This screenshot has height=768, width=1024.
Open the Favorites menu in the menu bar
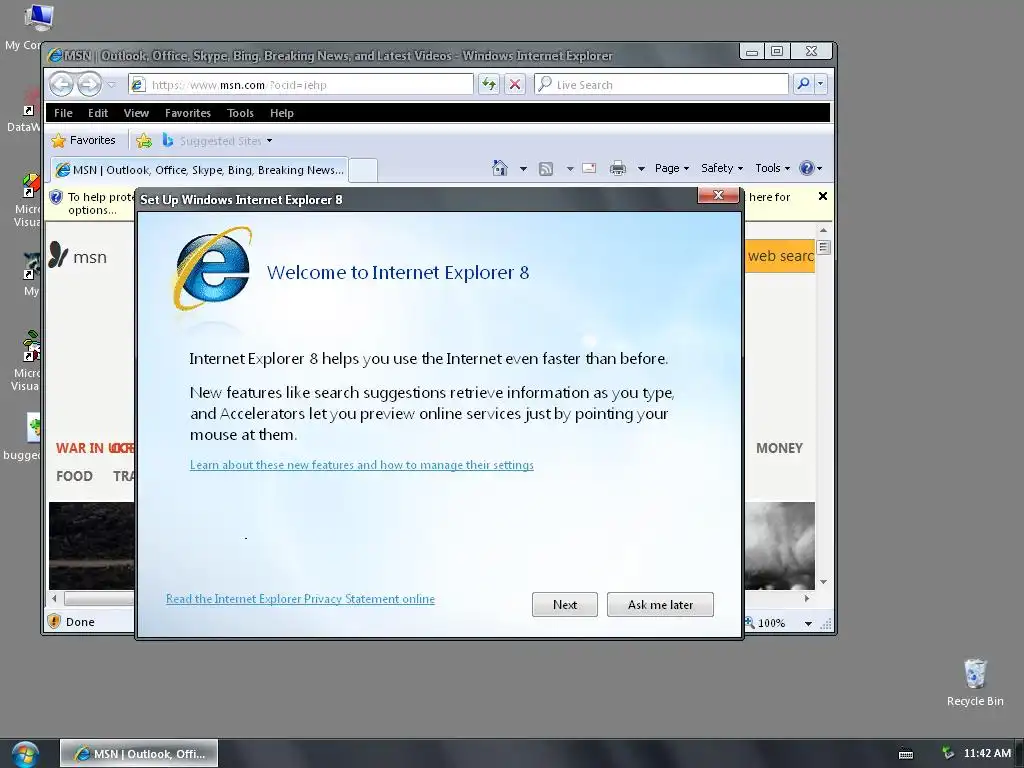tap(188, 113)
